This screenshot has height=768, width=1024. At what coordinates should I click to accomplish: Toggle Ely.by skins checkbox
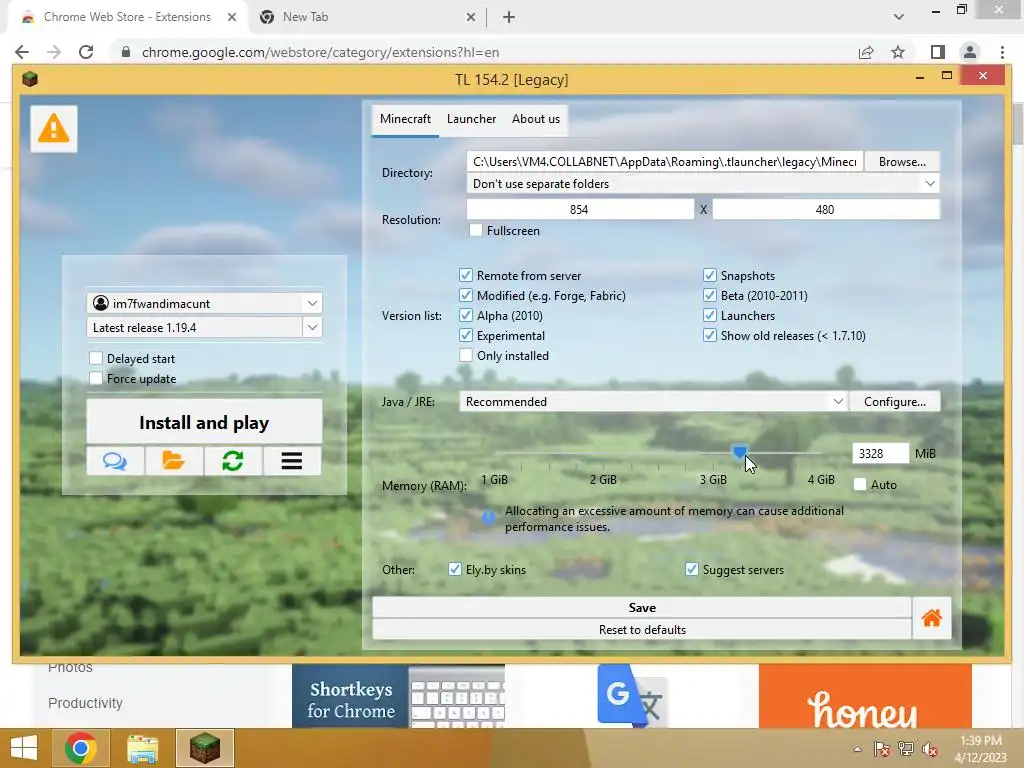tap(455, 569)
